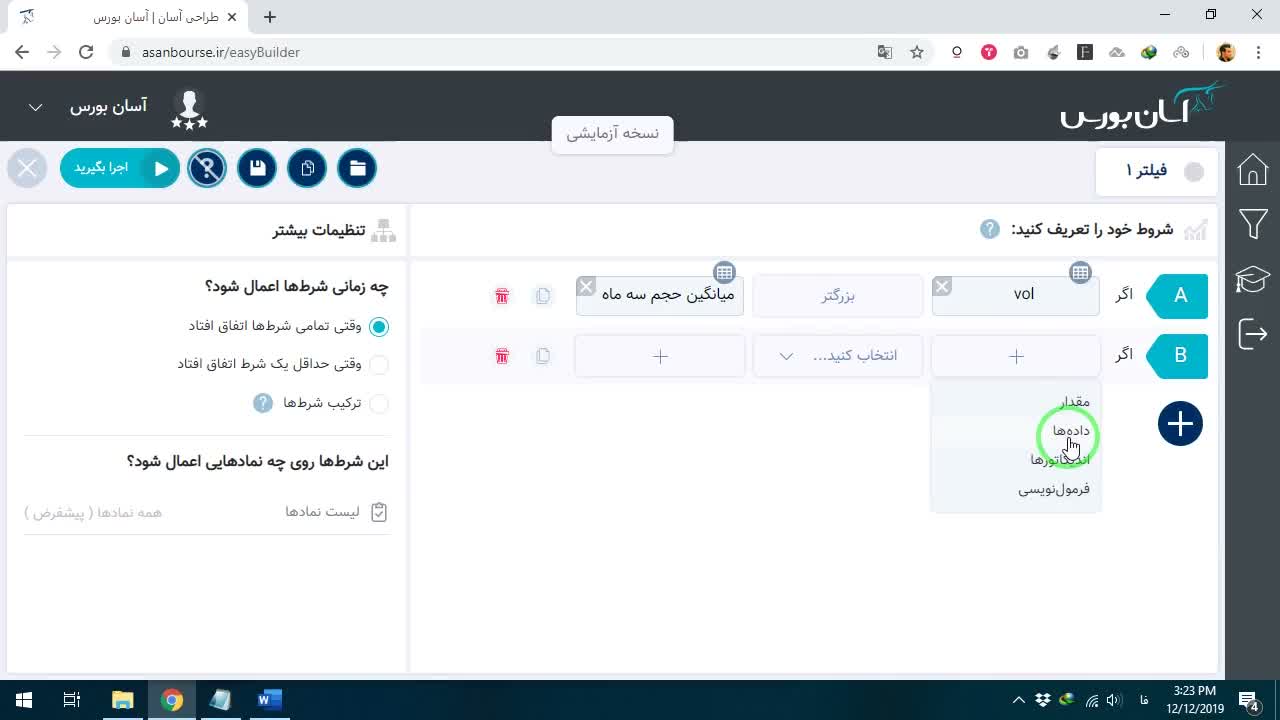The height and width of the screenshot is (720, 1280).
Task: Expand user menu chevron beside آسان بورس
Action: pos(35,107)
